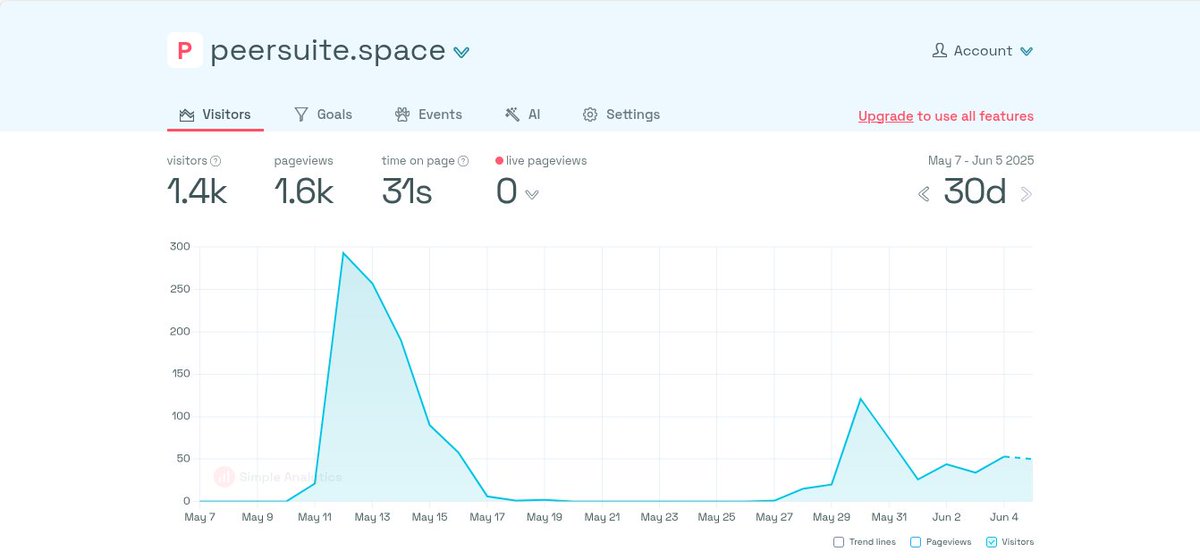Open the 30d date range selector
Viewport: 1200px width, 560px height.
click(x=975, y=191)
